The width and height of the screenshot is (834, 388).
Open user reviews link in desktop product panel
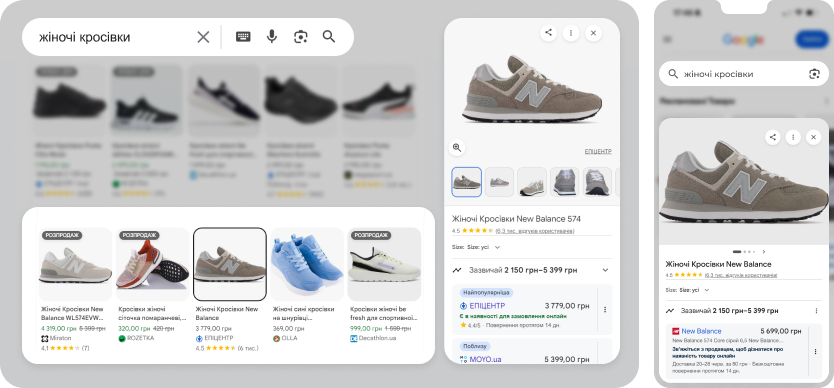pyautogui.click(x=535, y=231)
